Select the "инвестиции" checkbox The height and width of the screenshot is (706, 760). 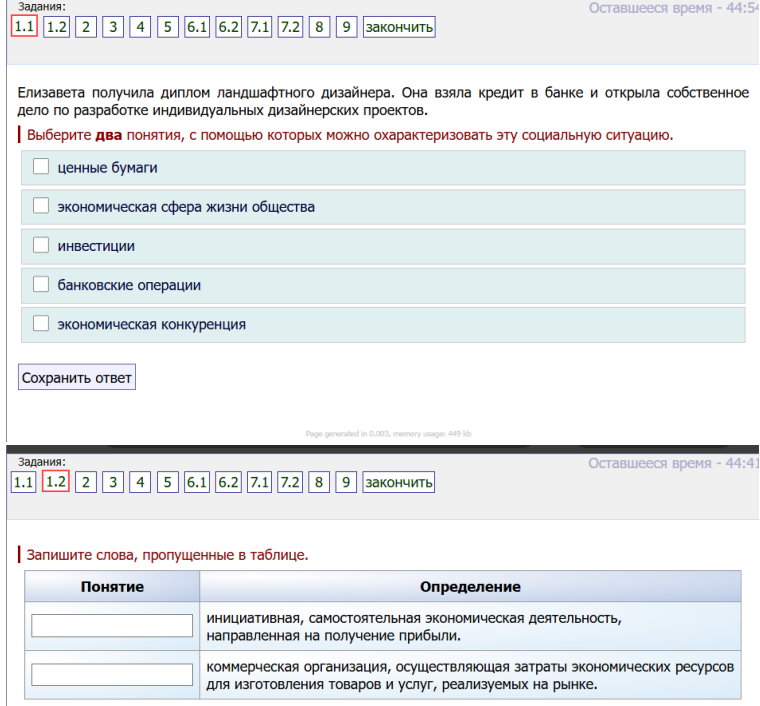click(41, 246)
